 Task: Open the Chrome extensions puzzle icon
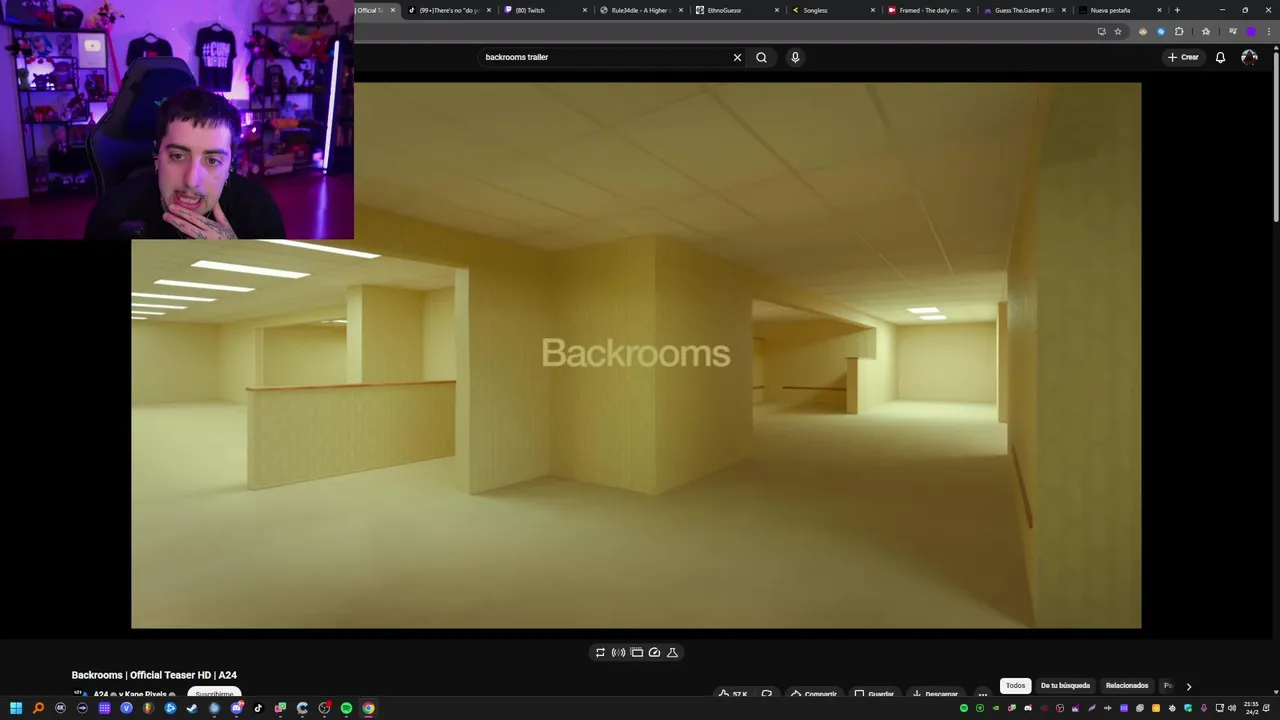[x=1179, y=31]
